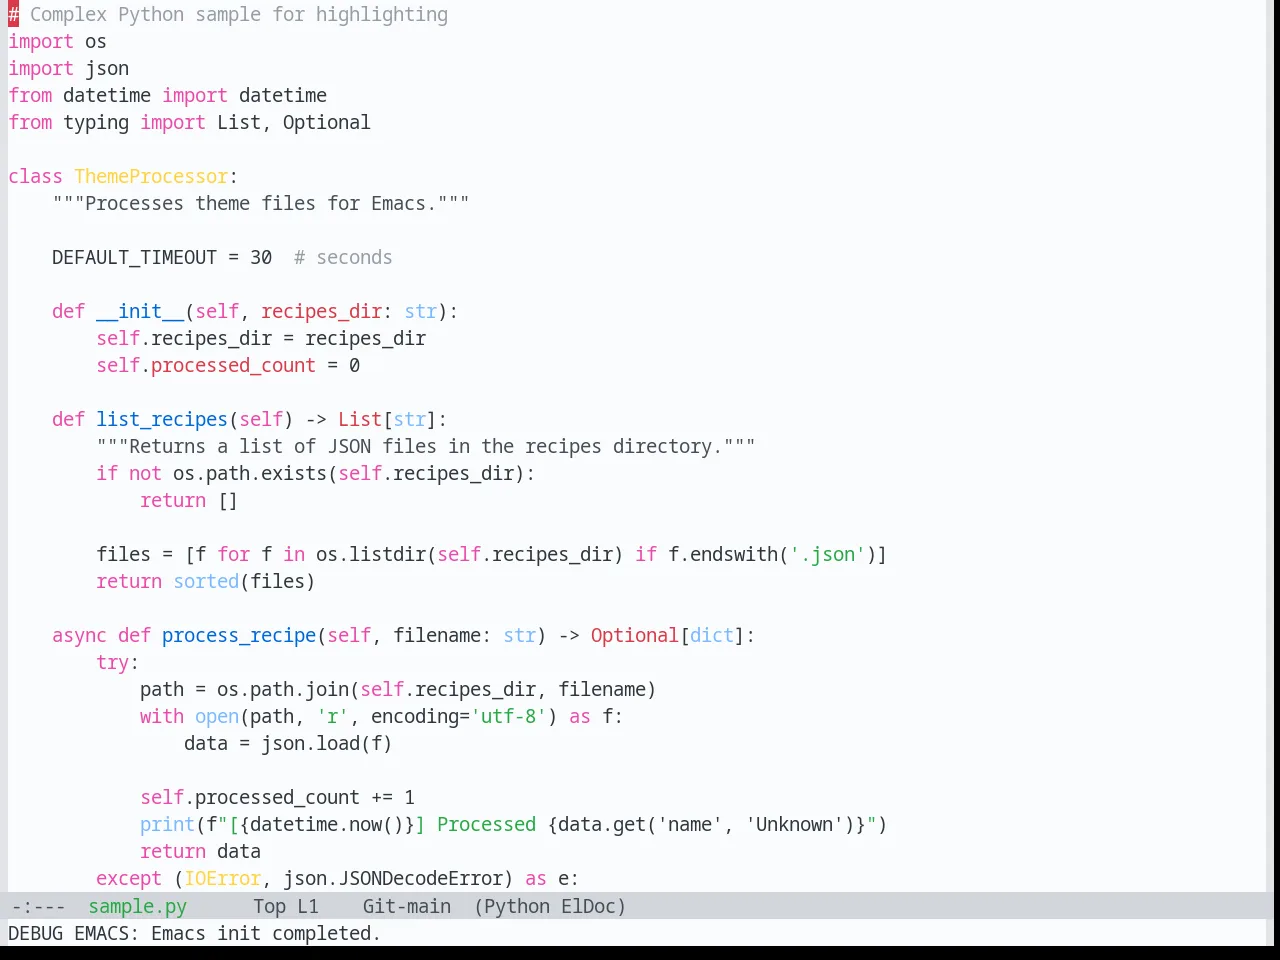Click os.listdir in the list comprehension

[371, 554]
